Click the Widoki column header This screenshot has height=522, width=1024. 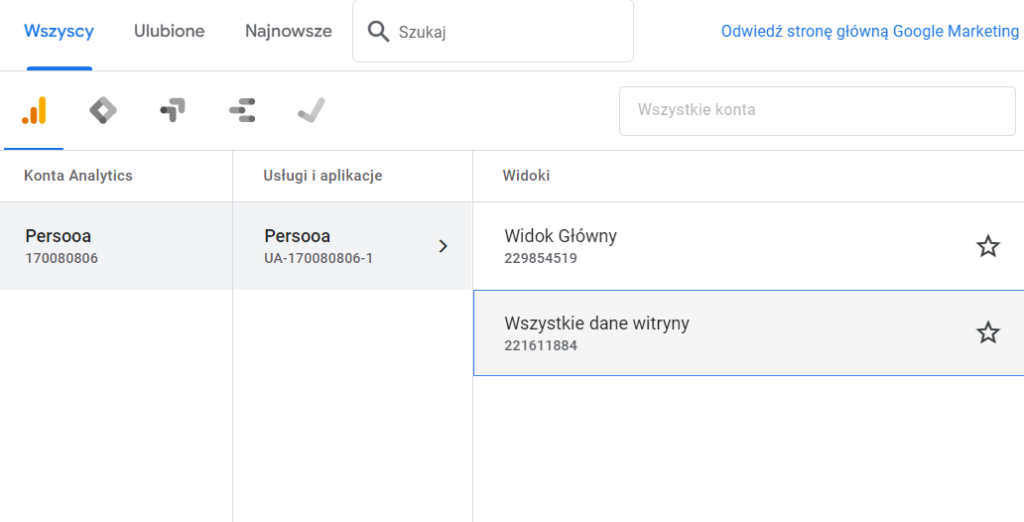tap(526, 176)
